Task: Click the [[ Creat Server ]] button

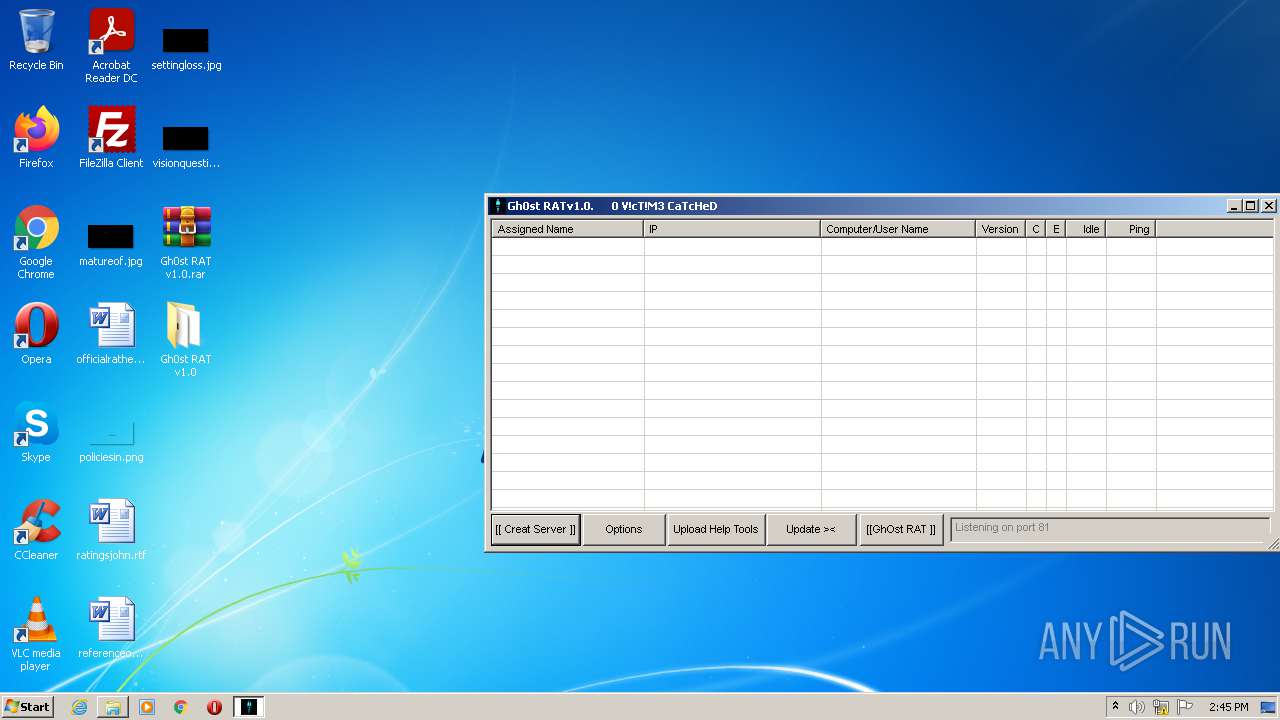Action: 535,529
